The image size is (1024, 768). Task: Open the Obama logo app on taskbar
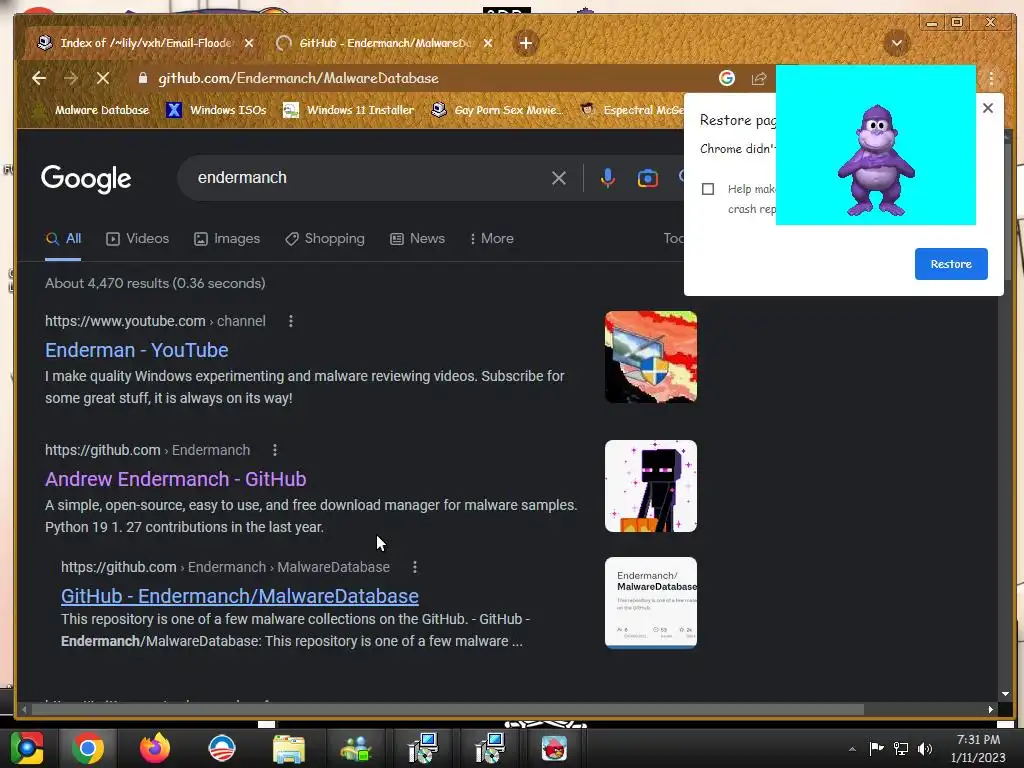pyautogui.click(x=222, y=748)
